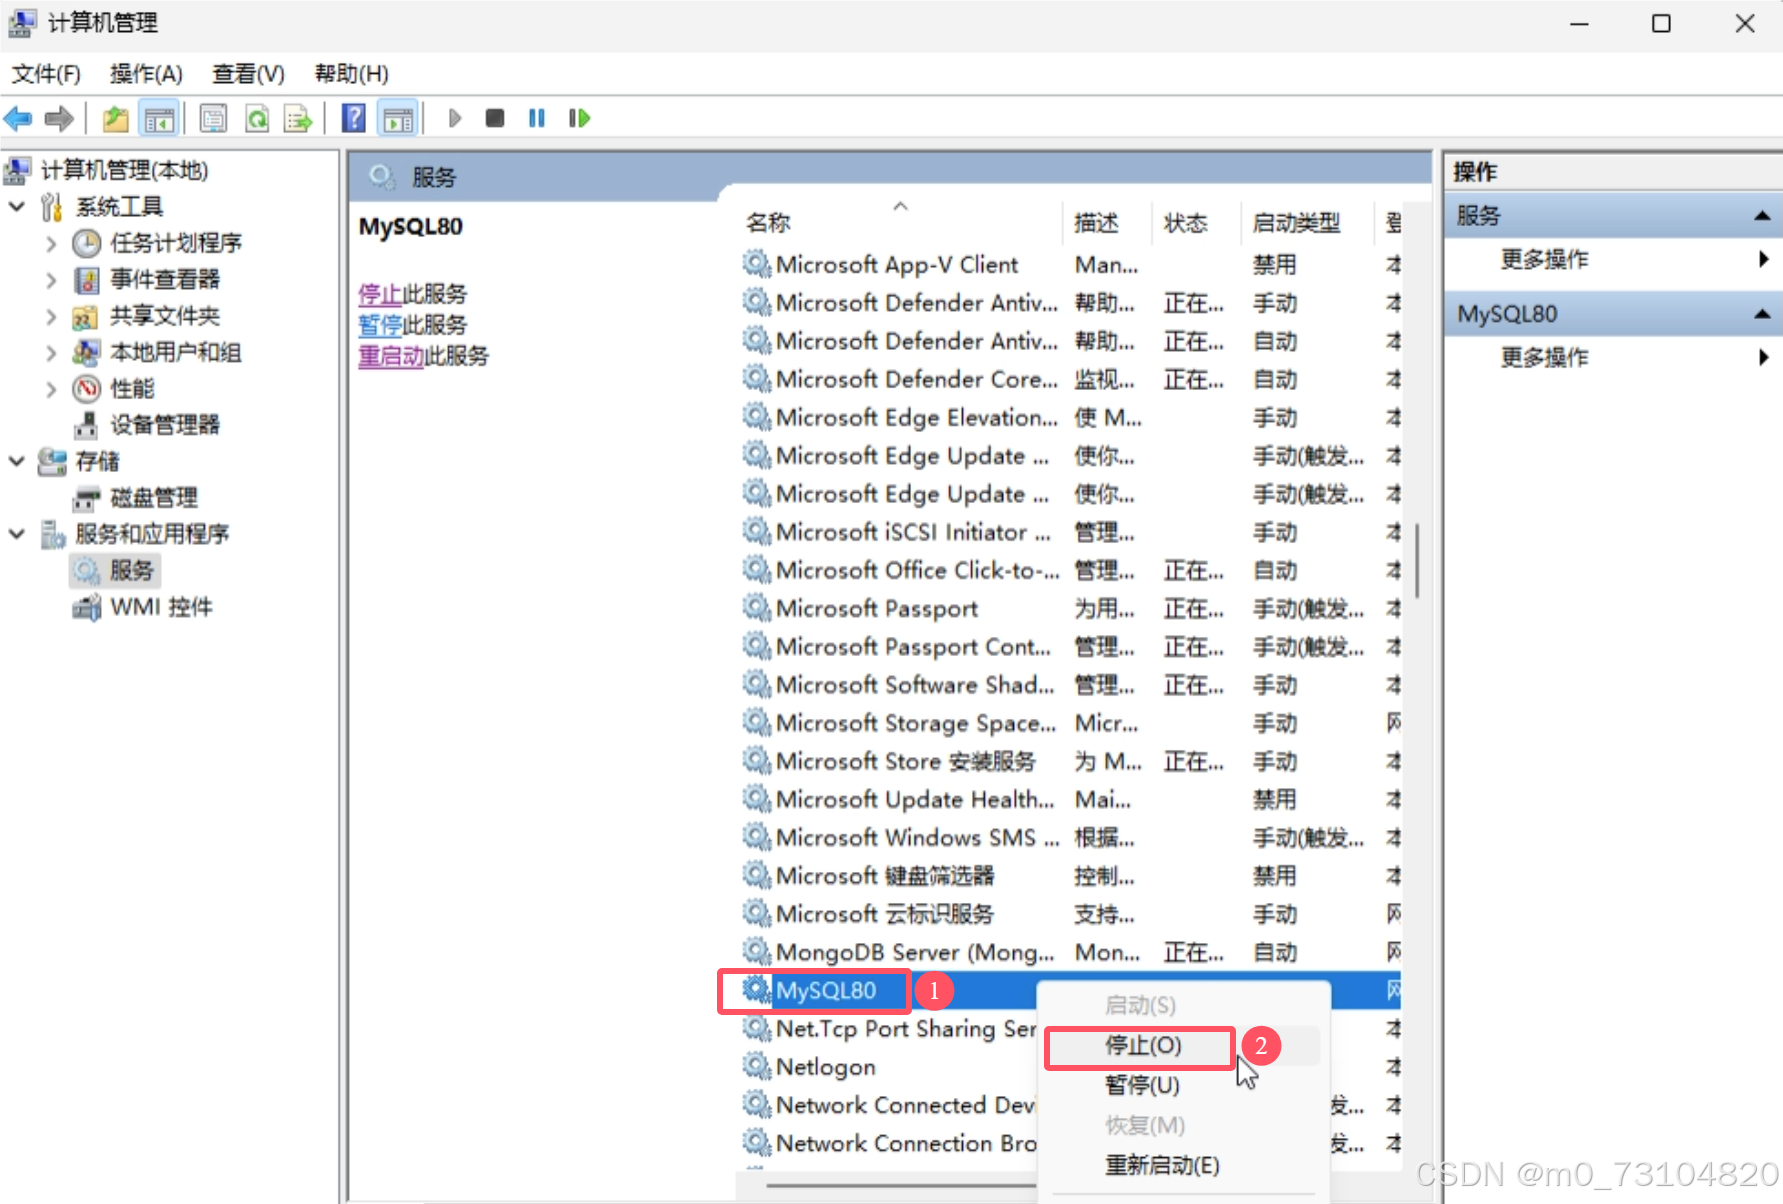Click the 停止 此服务 link
The height and width of the screenshot is (1204, 1783).
[380, 294]
